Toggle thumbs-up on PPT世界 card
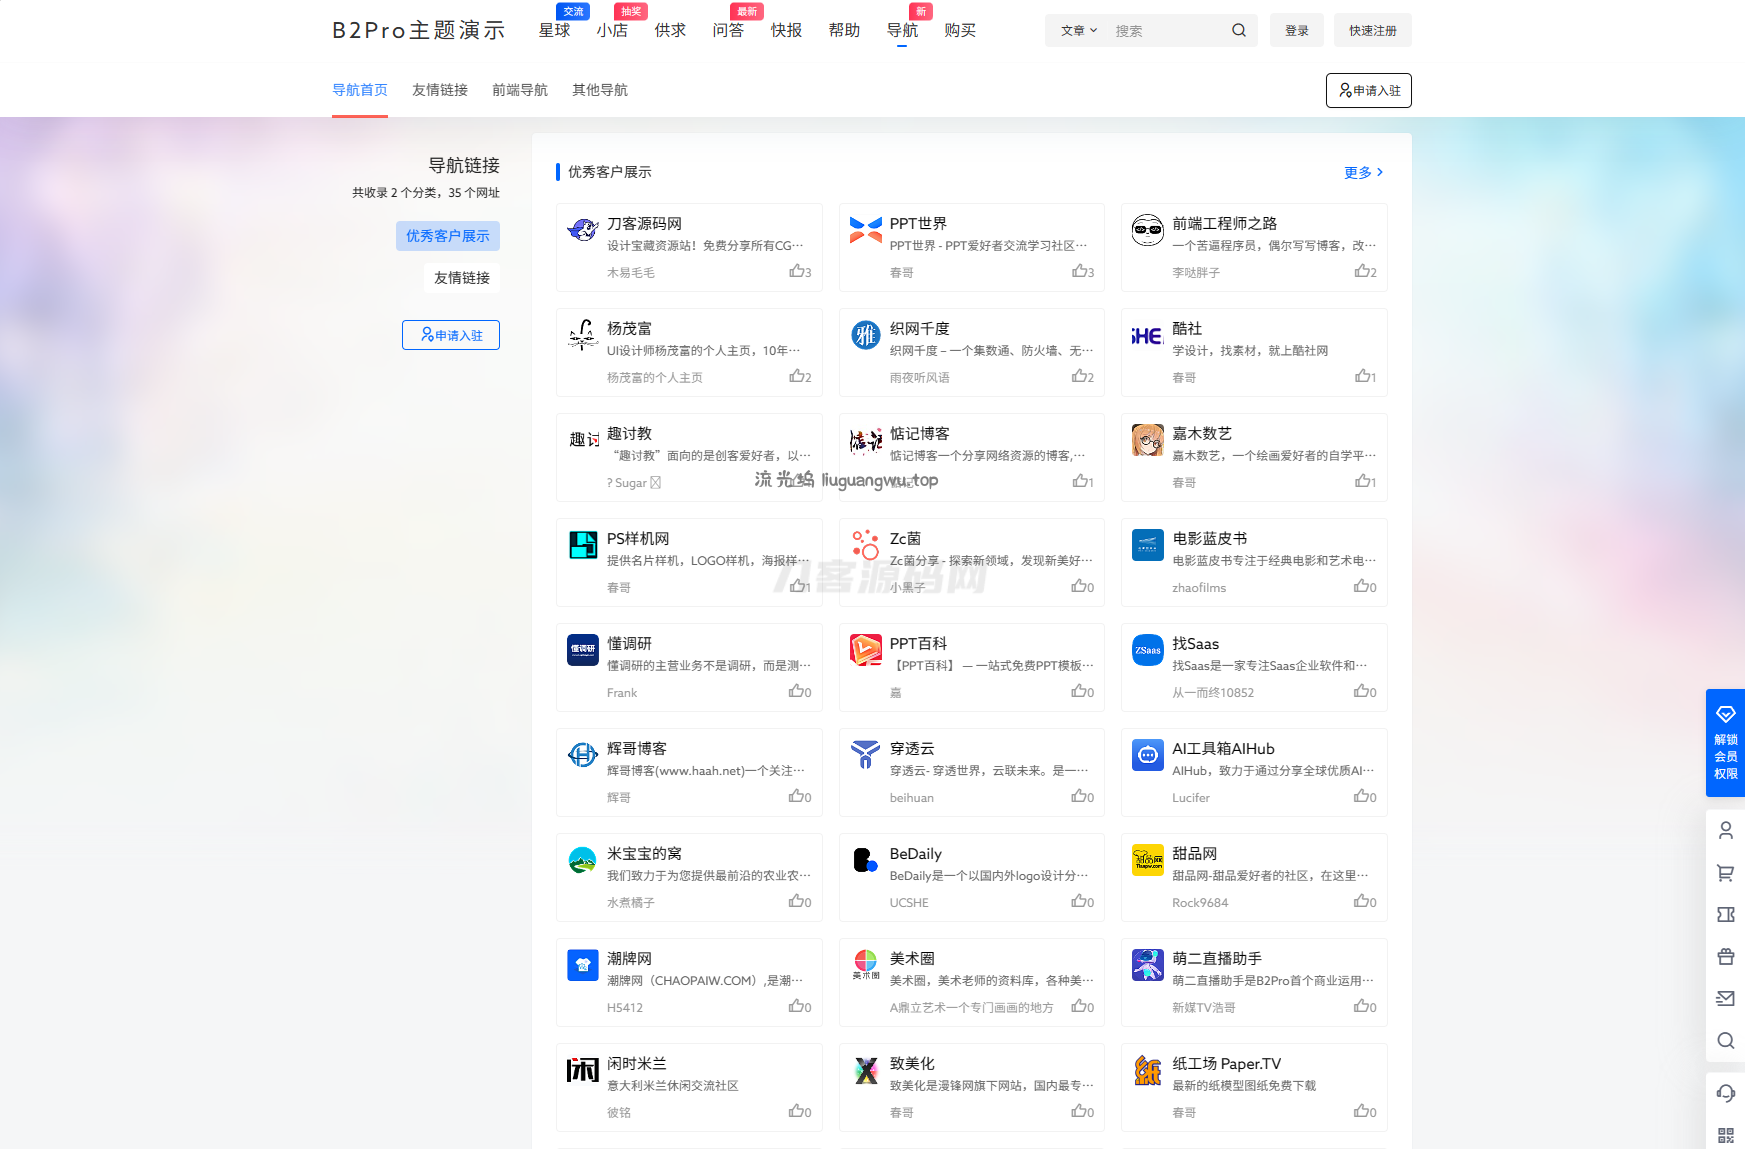 [1082, 272]
